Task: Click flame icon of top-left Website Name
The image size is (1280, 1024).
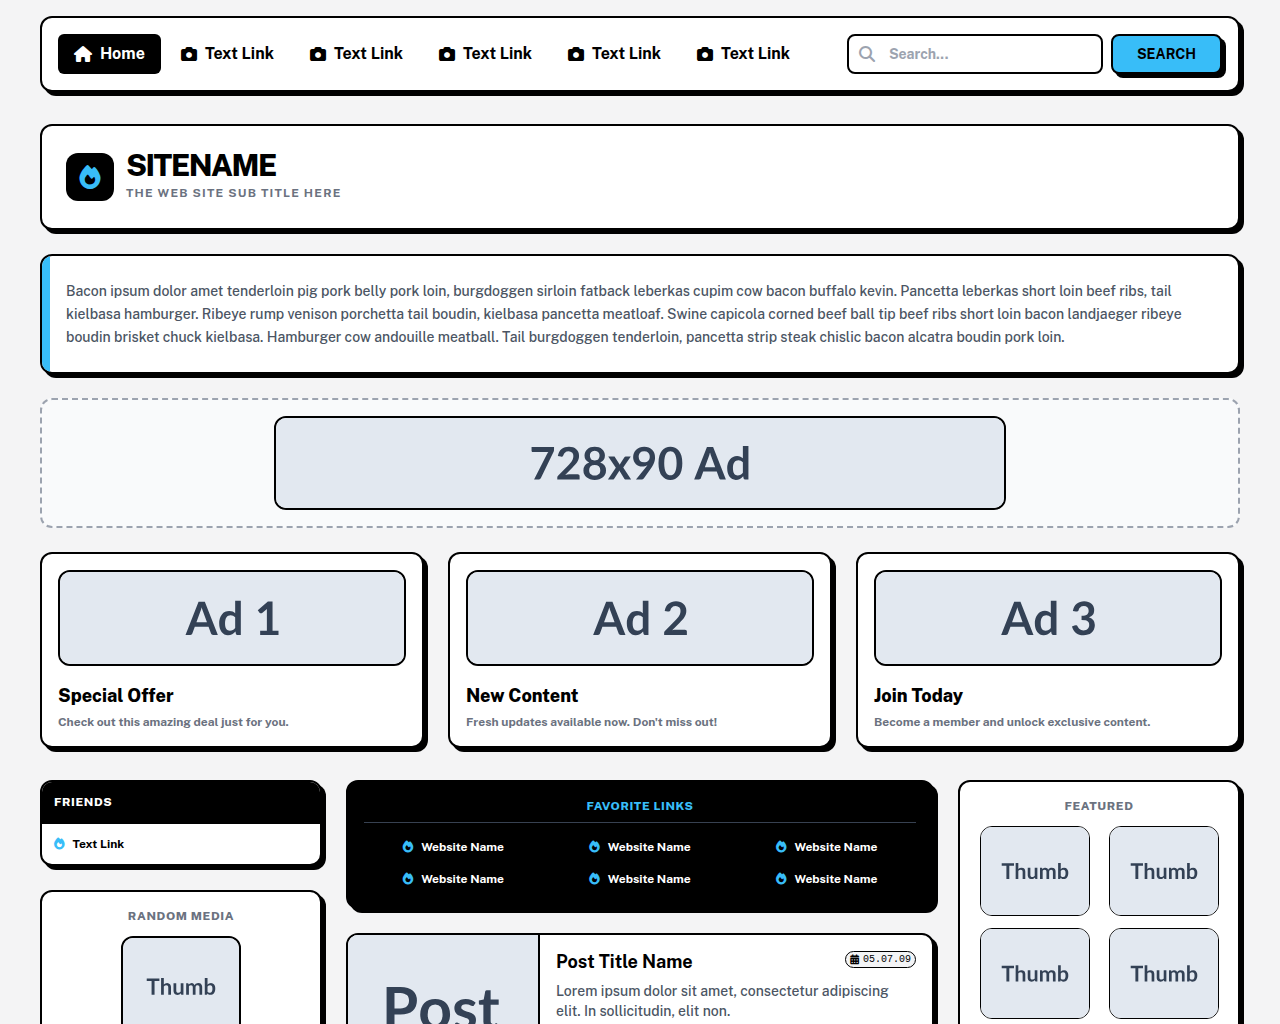Action: 408,847
